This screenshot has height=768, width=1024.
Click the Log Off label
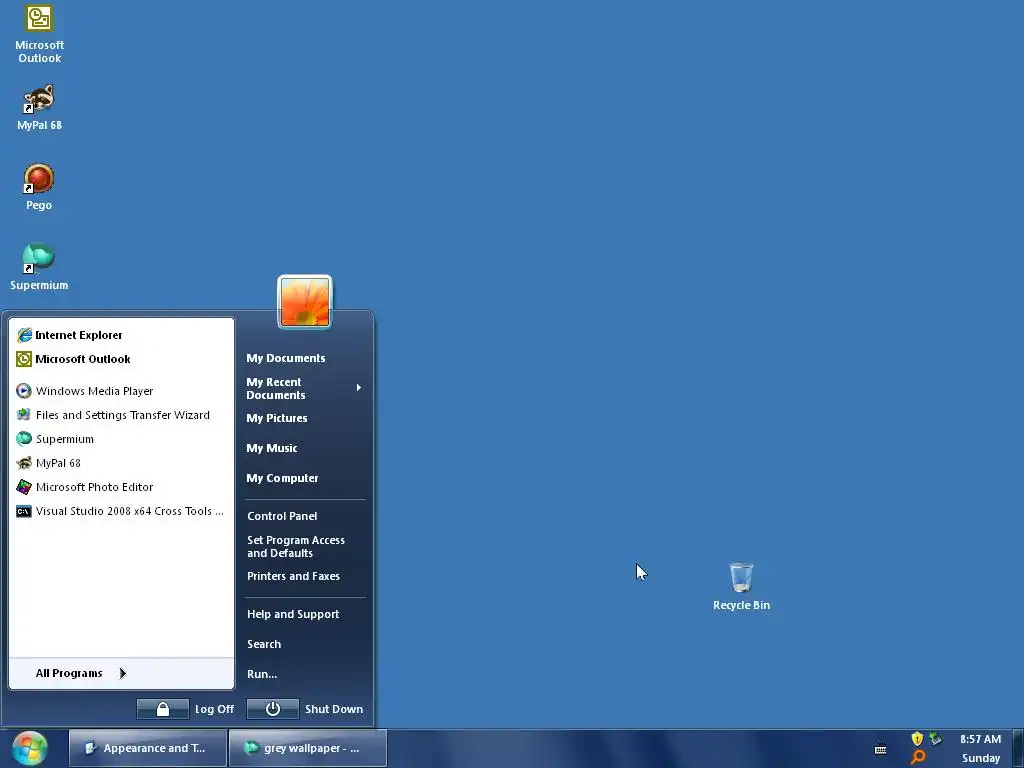coord(214,709)
